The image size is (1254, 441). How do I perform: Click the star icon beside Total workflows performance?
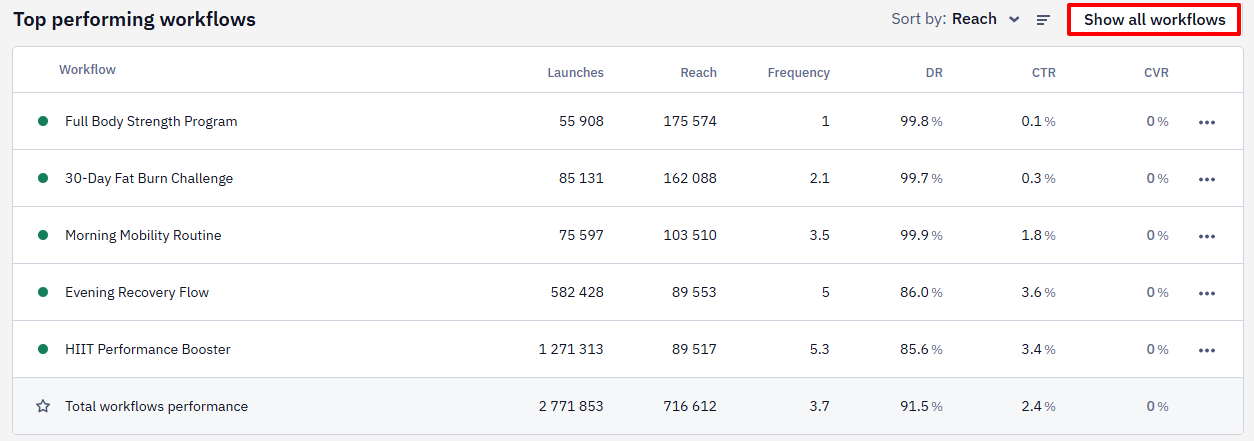pyautogui.click(x=43, y=406)
